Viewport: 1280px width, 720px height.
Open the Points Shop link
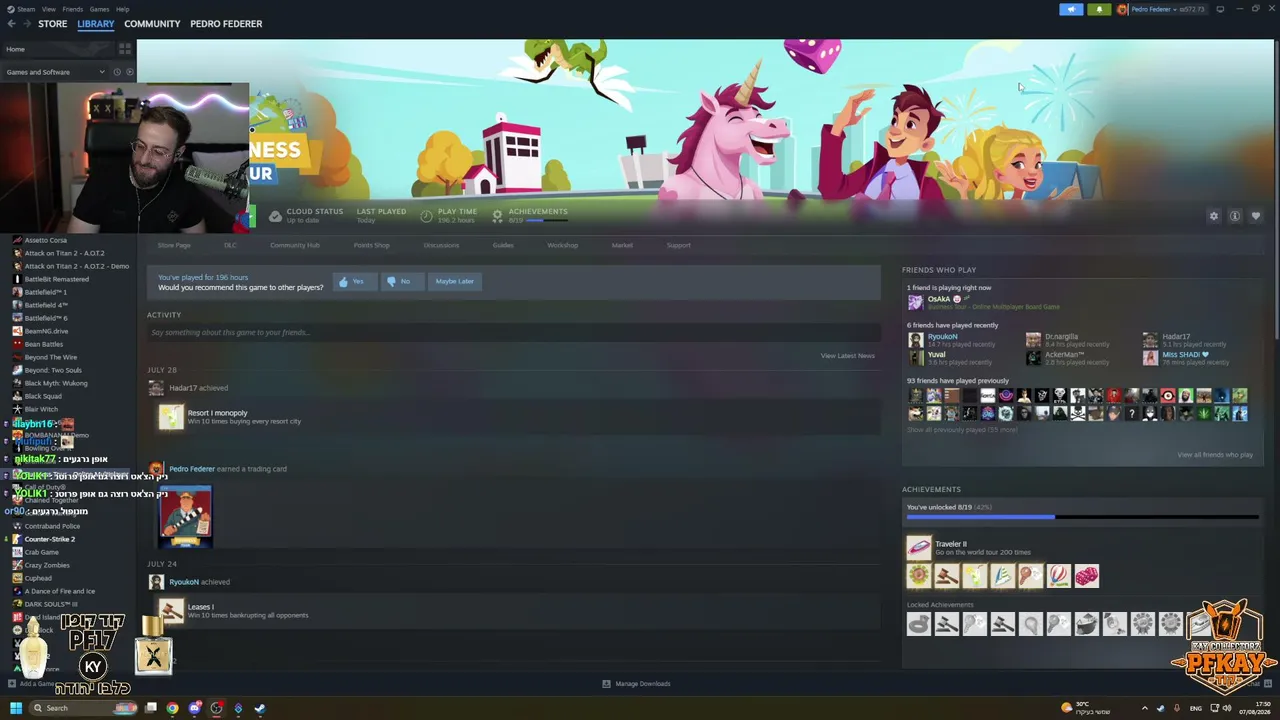(x=371, y=245)
